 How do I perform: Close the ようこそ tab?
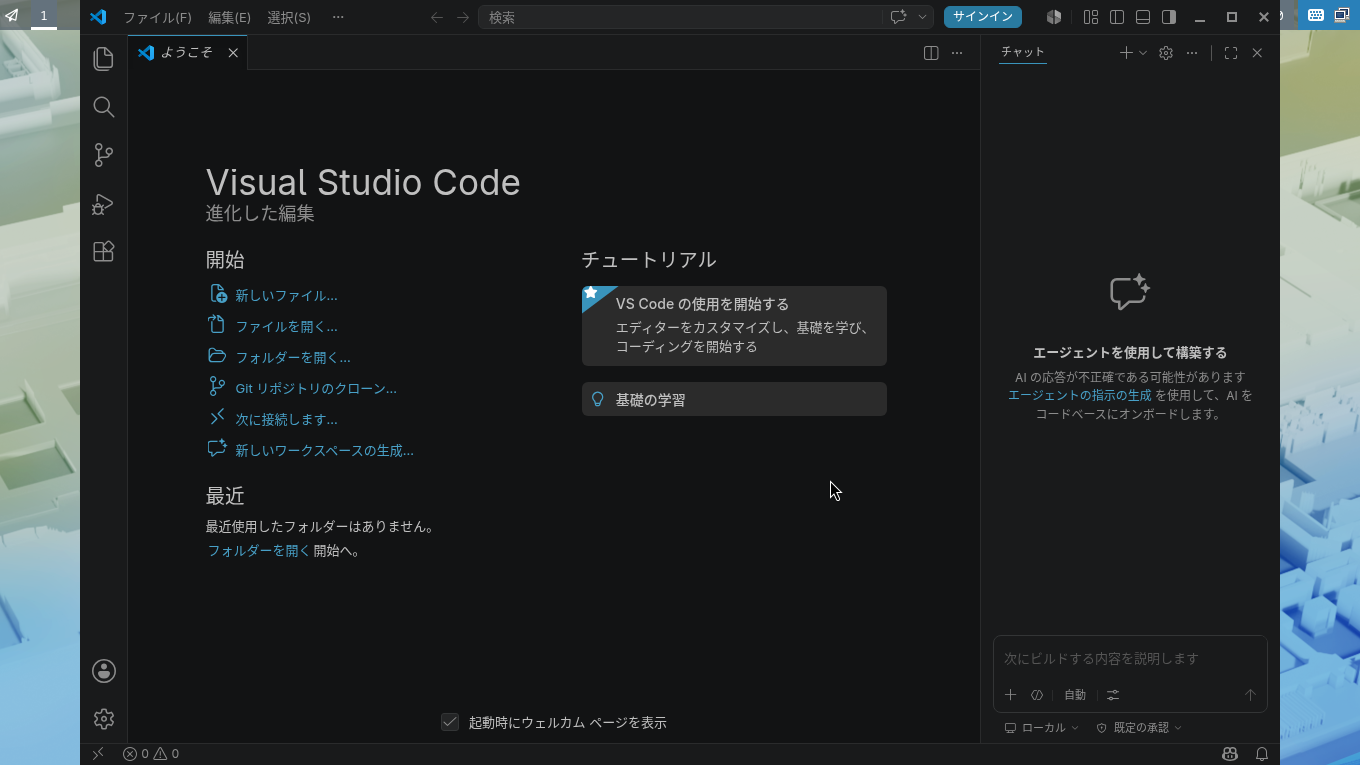click(x=233, y=53)
